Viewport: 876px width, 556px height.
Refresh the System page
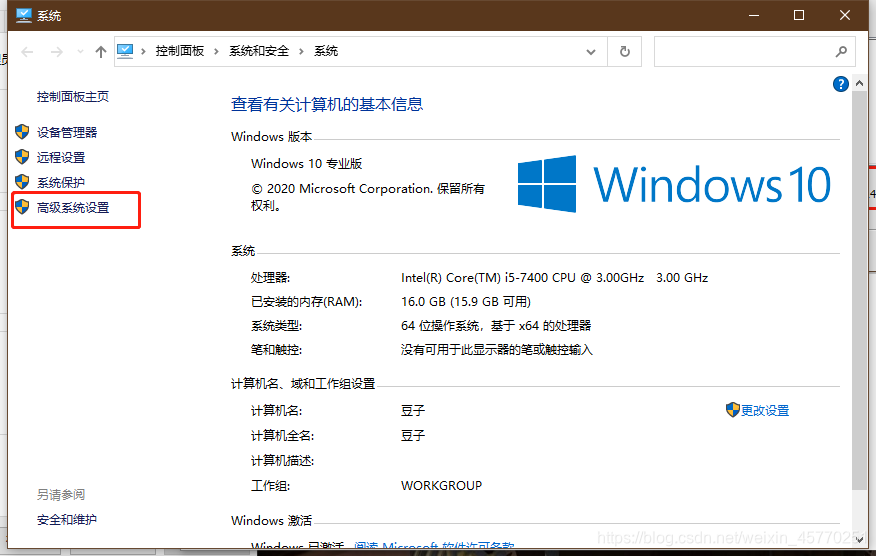click(x=625, y=52)
